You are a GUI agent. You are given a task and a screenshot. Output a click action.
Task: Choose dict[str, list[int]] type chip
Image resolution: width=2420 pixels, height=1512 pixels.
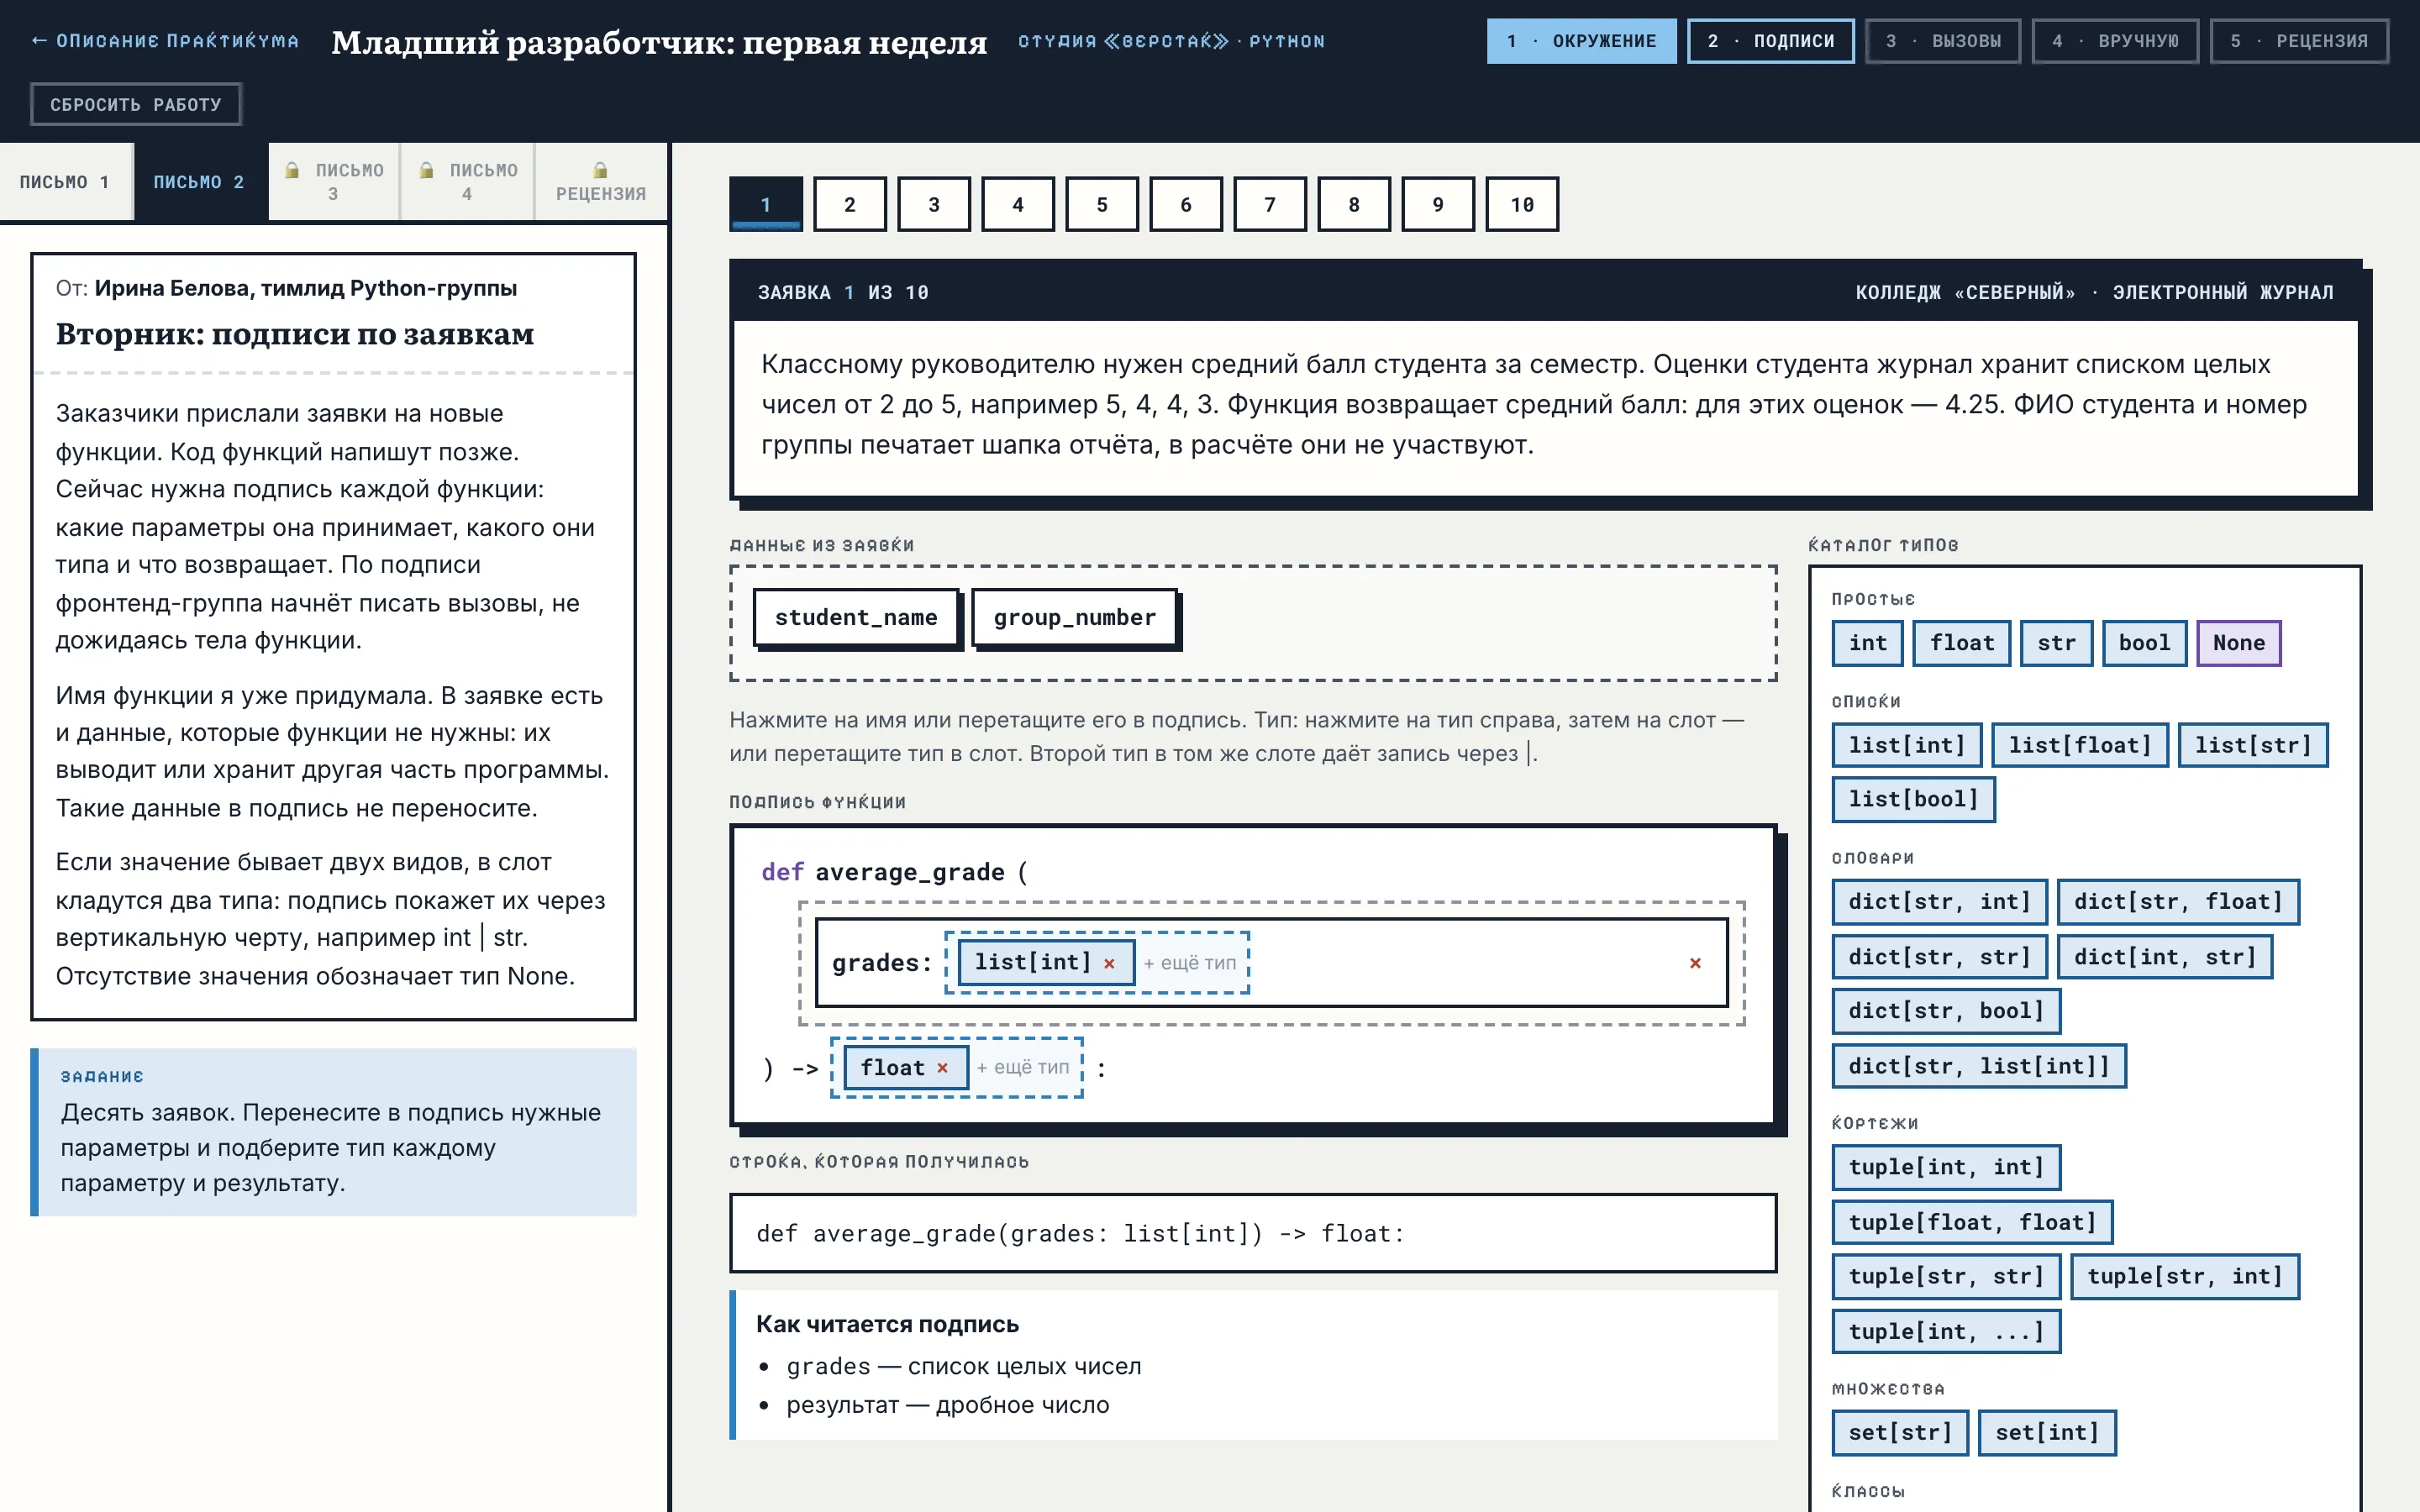pos(1979,1066)
